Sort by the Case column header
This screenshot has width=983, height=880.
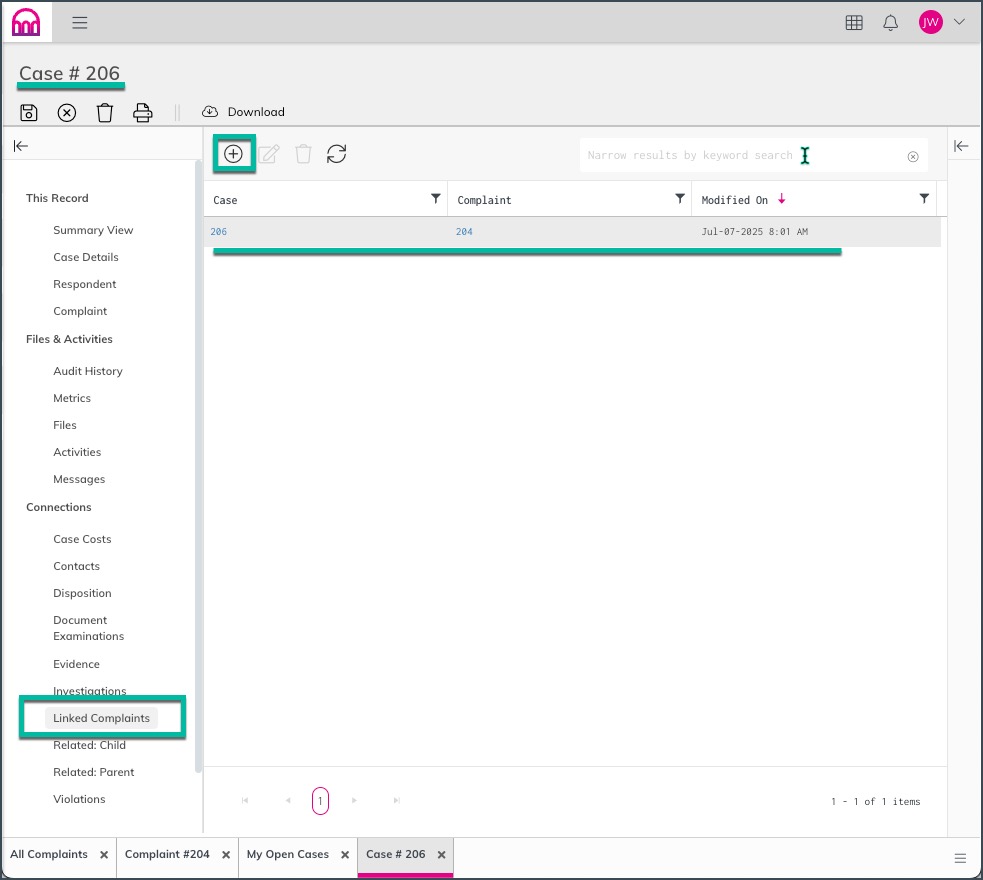225,200
